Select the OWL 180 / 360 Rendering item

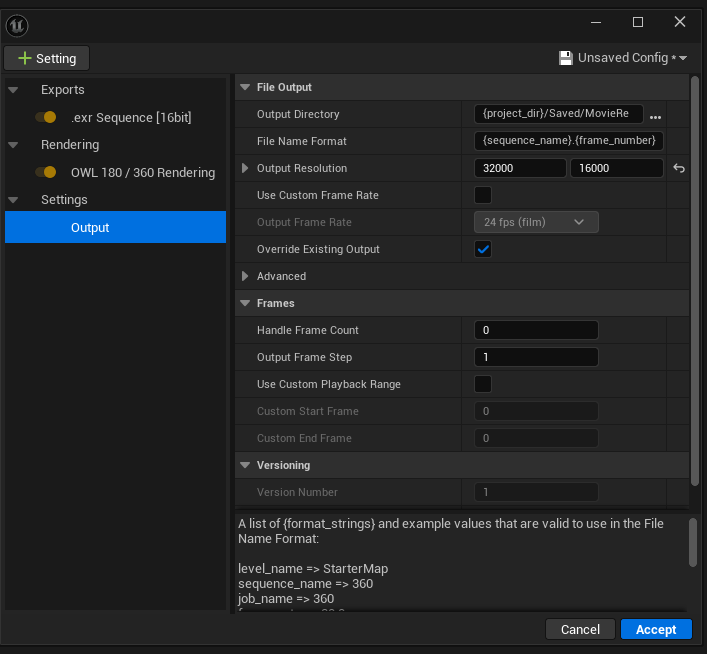click(x=143, y=173)
